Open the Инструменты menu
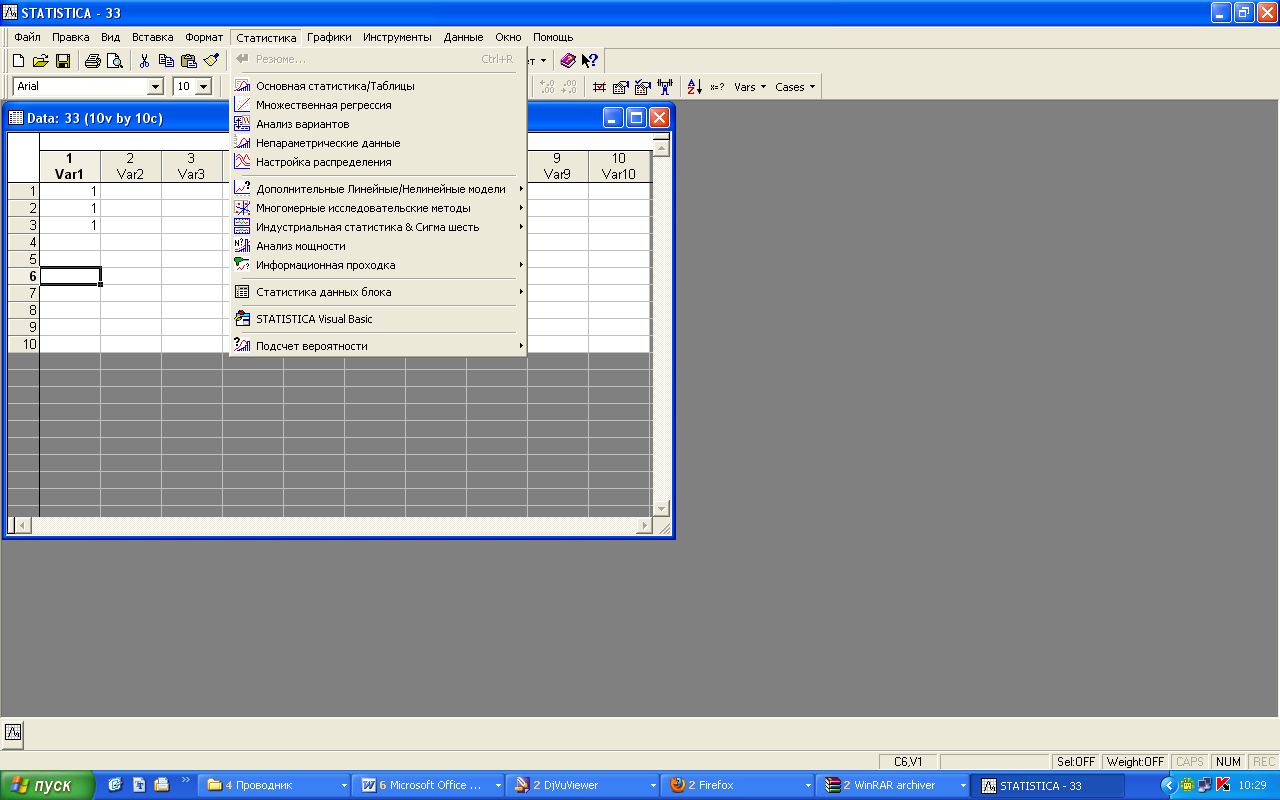Viewport: 1280px width, 800px height. click(x=397, y=37)
